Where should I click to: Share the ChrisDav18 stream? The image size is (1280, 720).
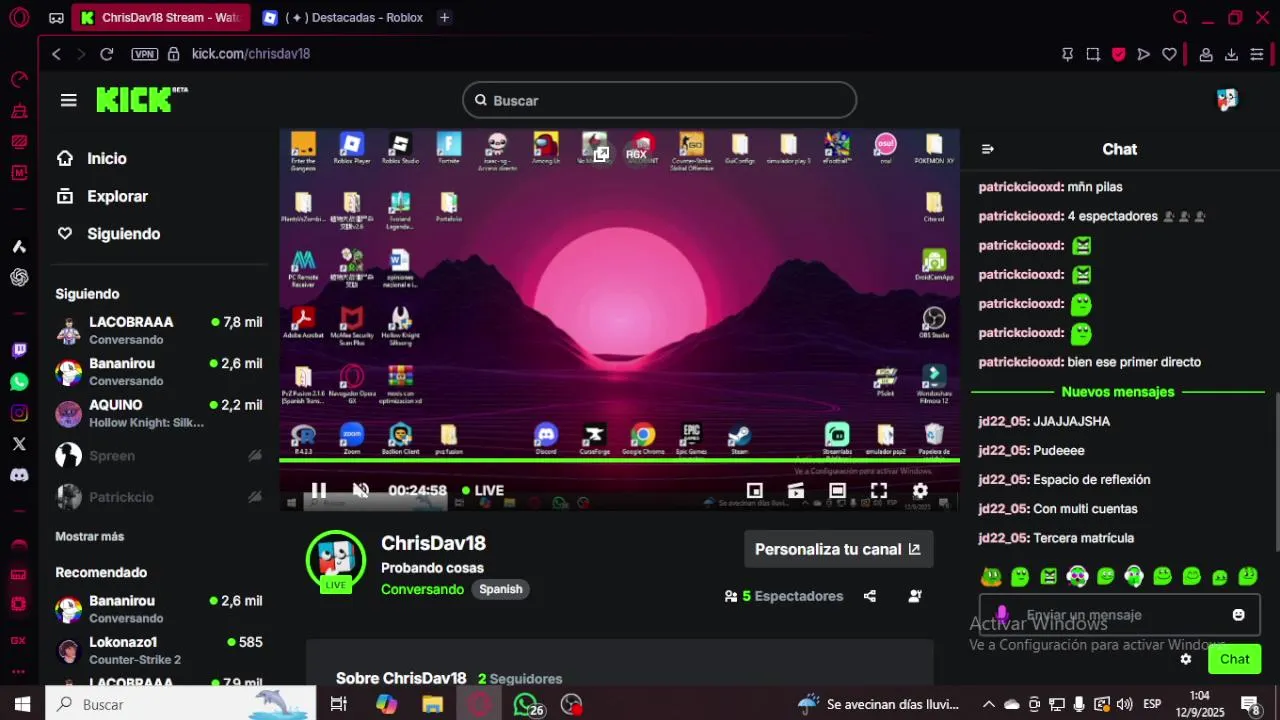coord(870,596)
